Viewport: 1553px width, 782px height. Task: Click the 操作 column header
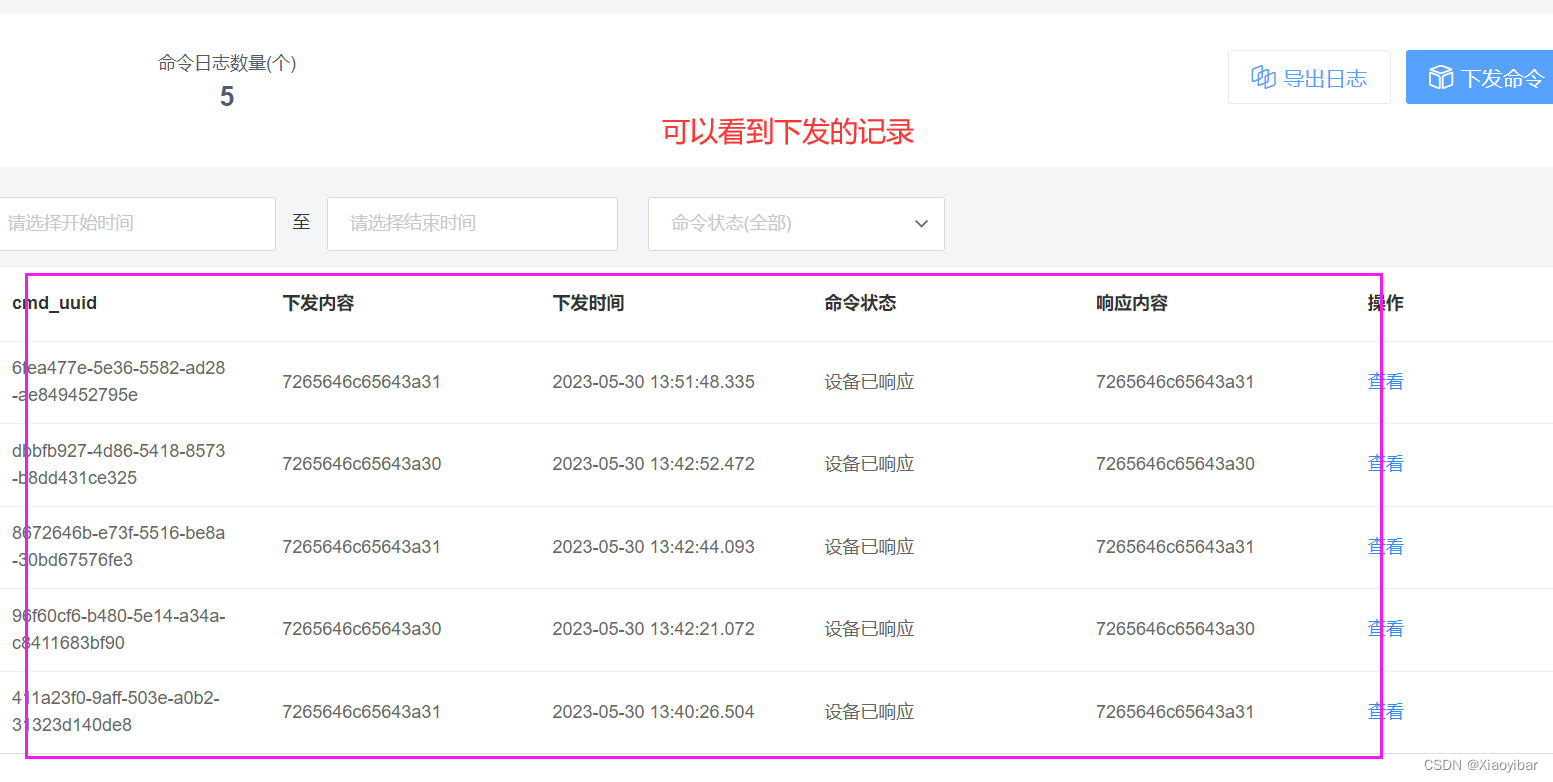(1385, 303)
